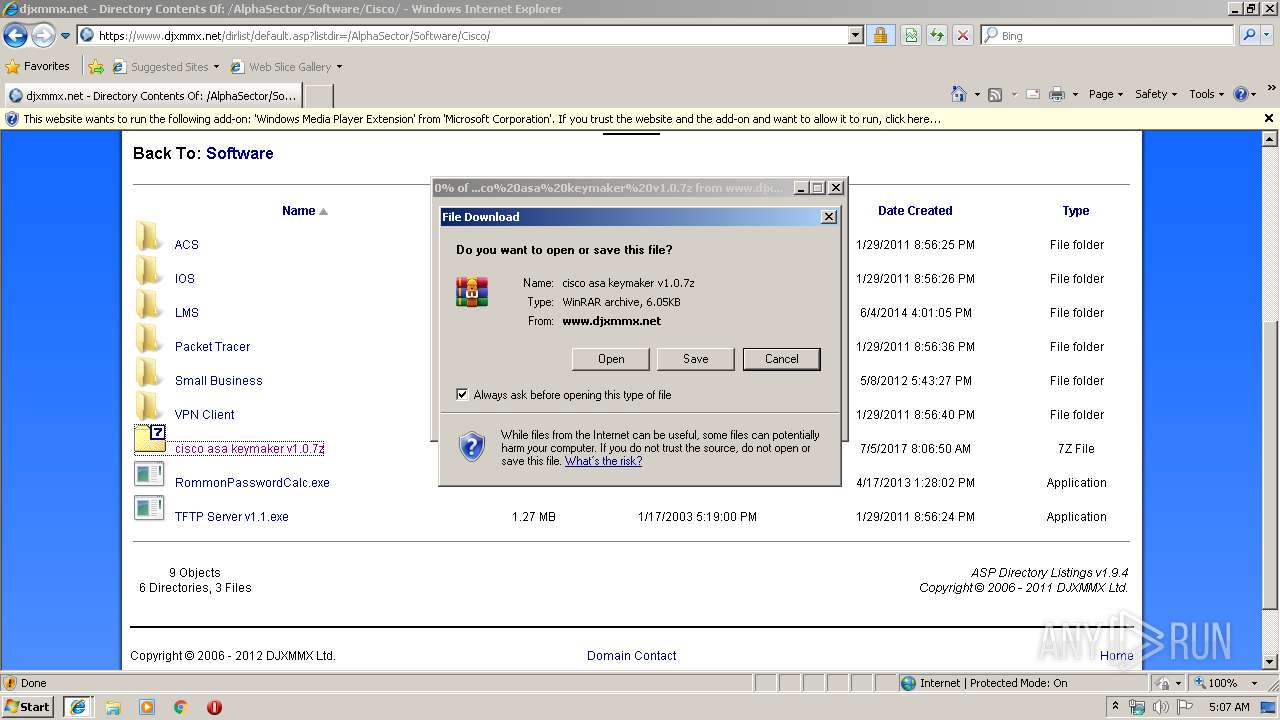
Task: Follow the Back To Software link
Action: (x=239, y=153)
